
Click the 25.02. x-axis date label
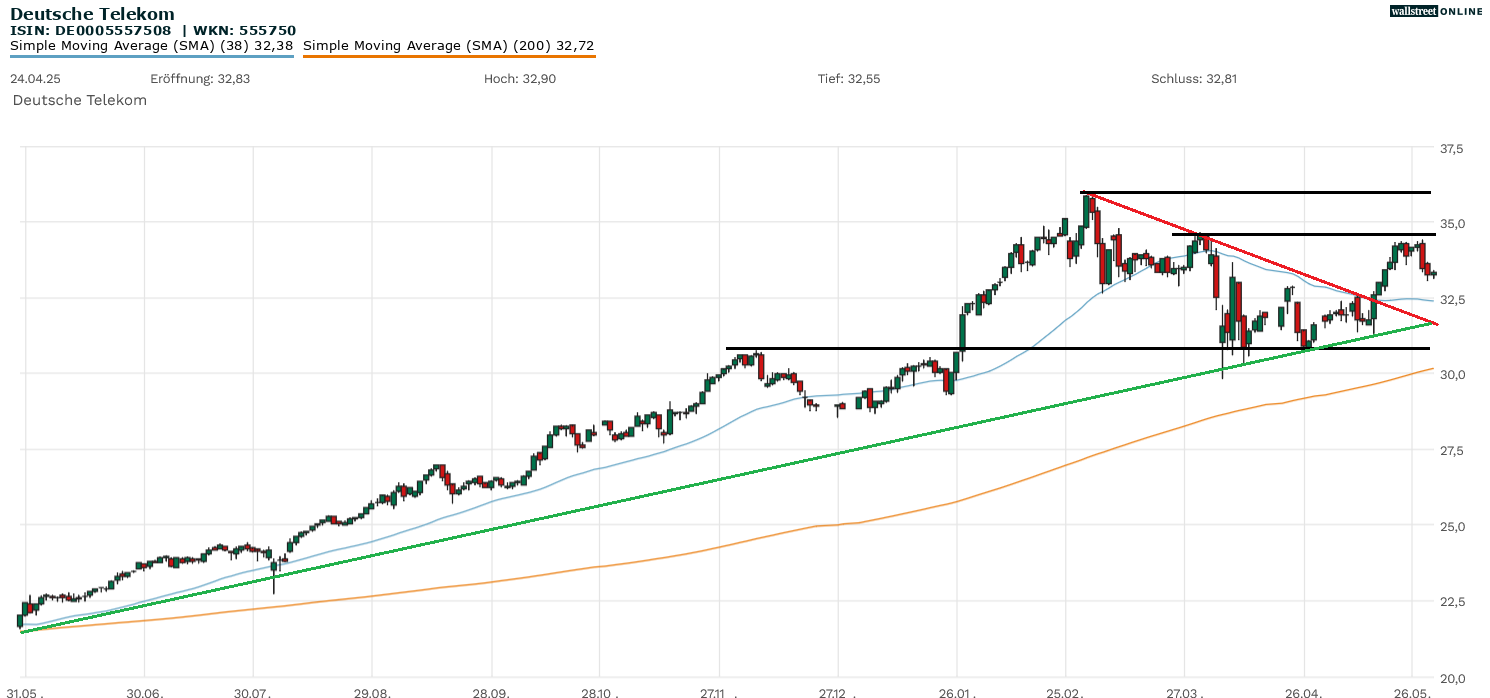(x=1066, y=691)
